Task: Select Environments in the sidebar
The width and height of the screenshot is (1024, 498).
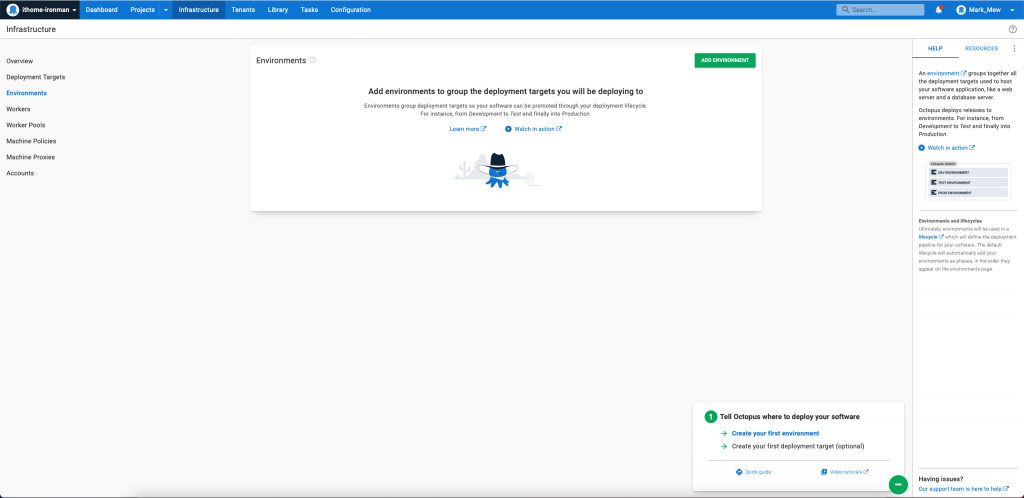Action: (27, 93)
